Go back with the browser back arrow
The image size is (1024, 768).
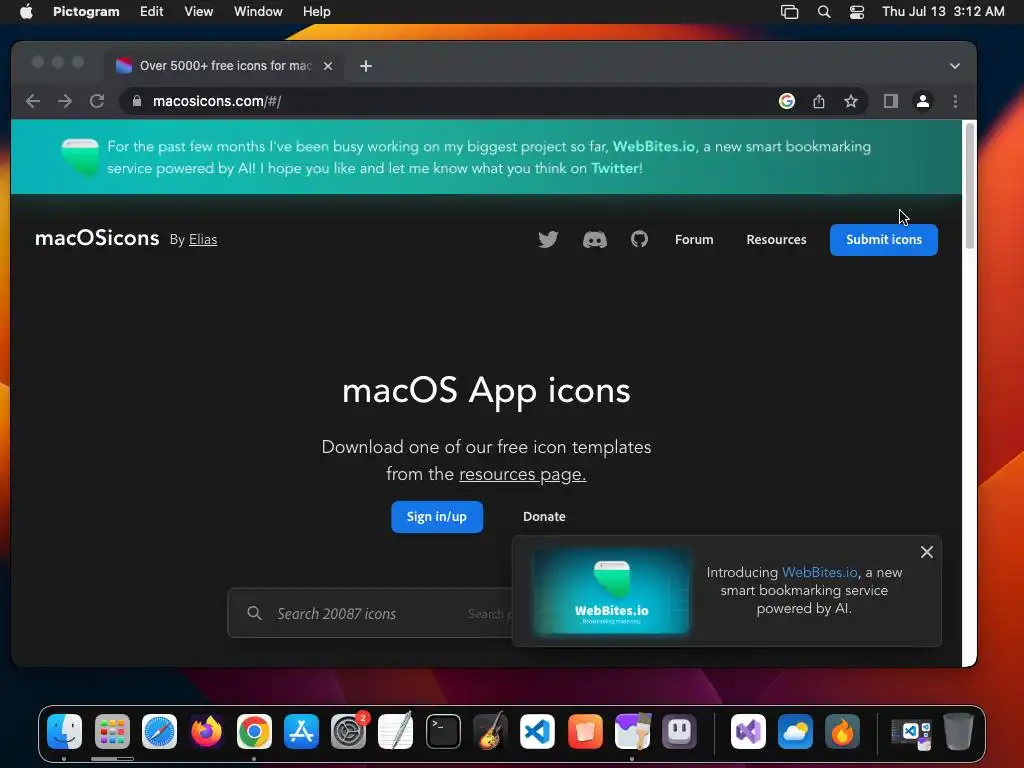tap(33, 101)
